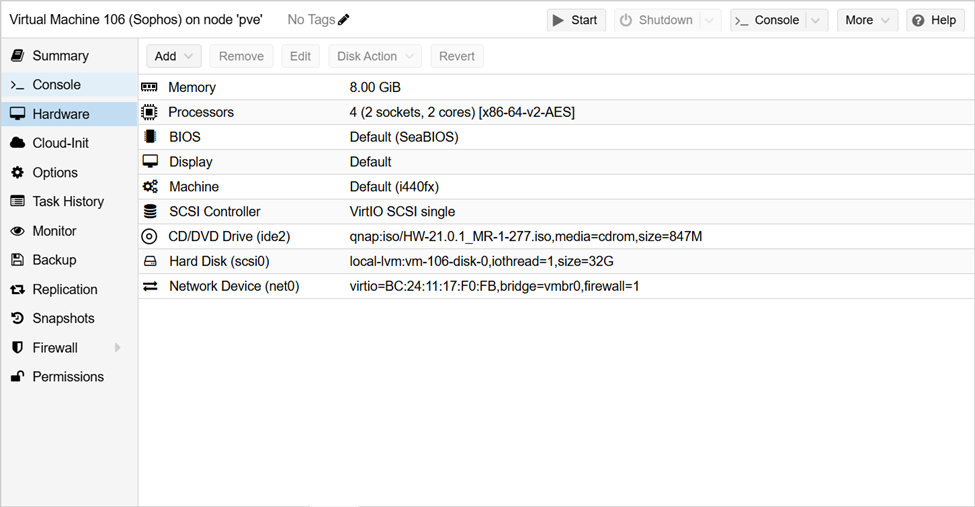Select the Display hardware row

400,162
